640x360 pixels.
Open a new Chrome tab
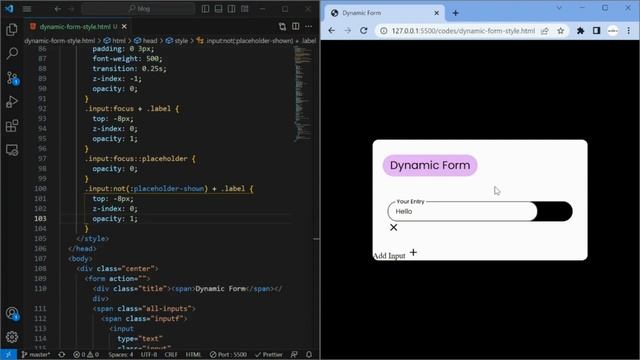click(x=456, y=13)
